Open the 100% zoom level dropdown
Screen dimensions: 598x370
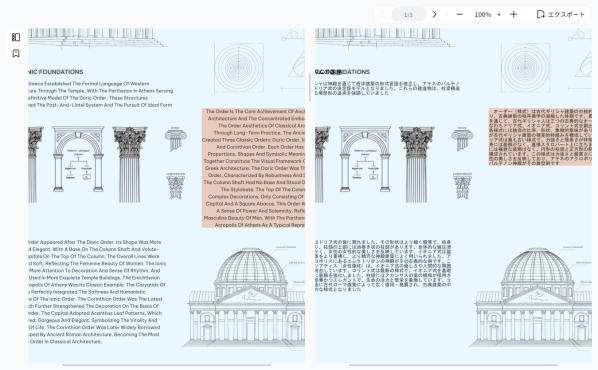(x=487, y=14)
